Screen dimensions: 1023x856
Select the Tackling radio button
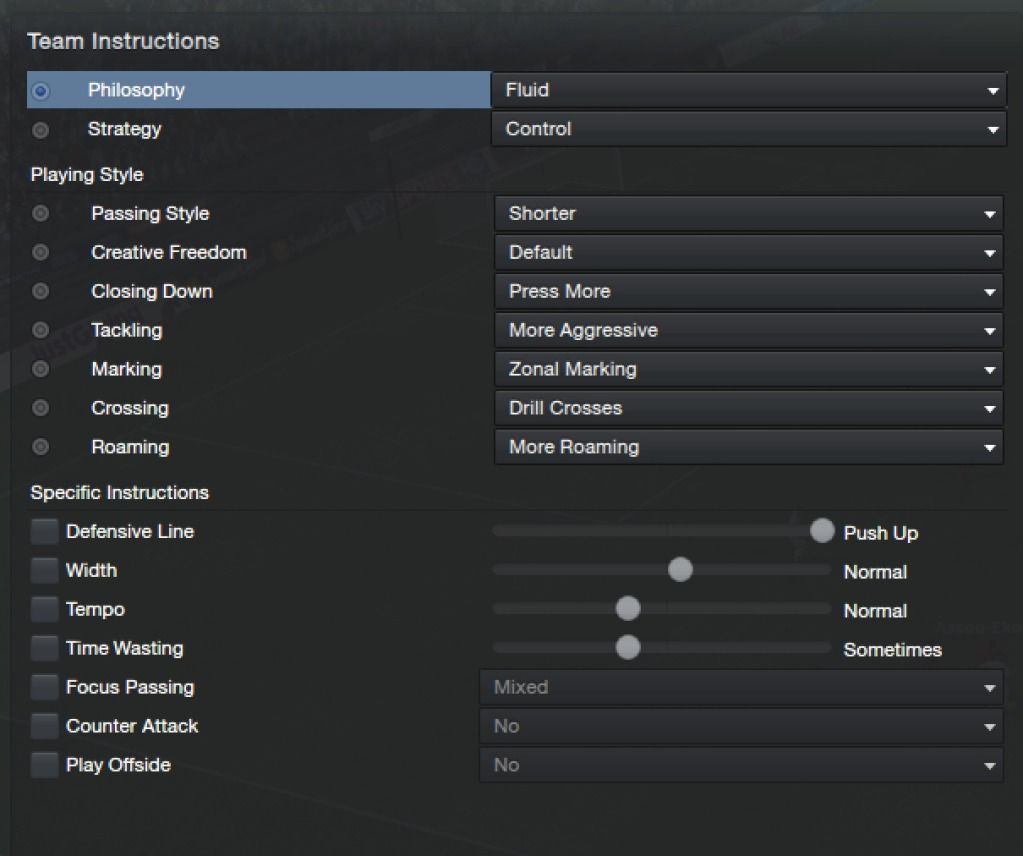tap(40, 330)
